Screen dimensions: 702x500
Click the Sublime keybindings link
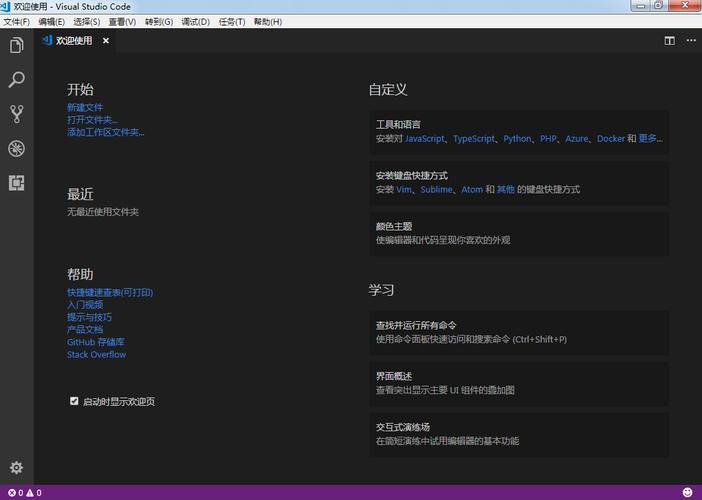click(x=437, y=189)
